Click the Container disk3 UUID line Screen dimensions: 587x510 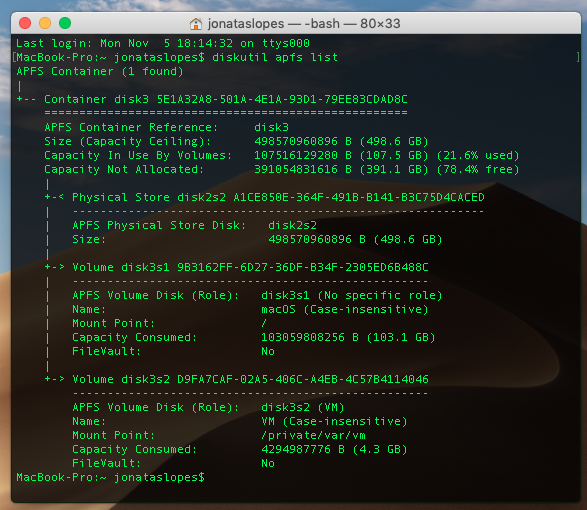click(226, 99)
